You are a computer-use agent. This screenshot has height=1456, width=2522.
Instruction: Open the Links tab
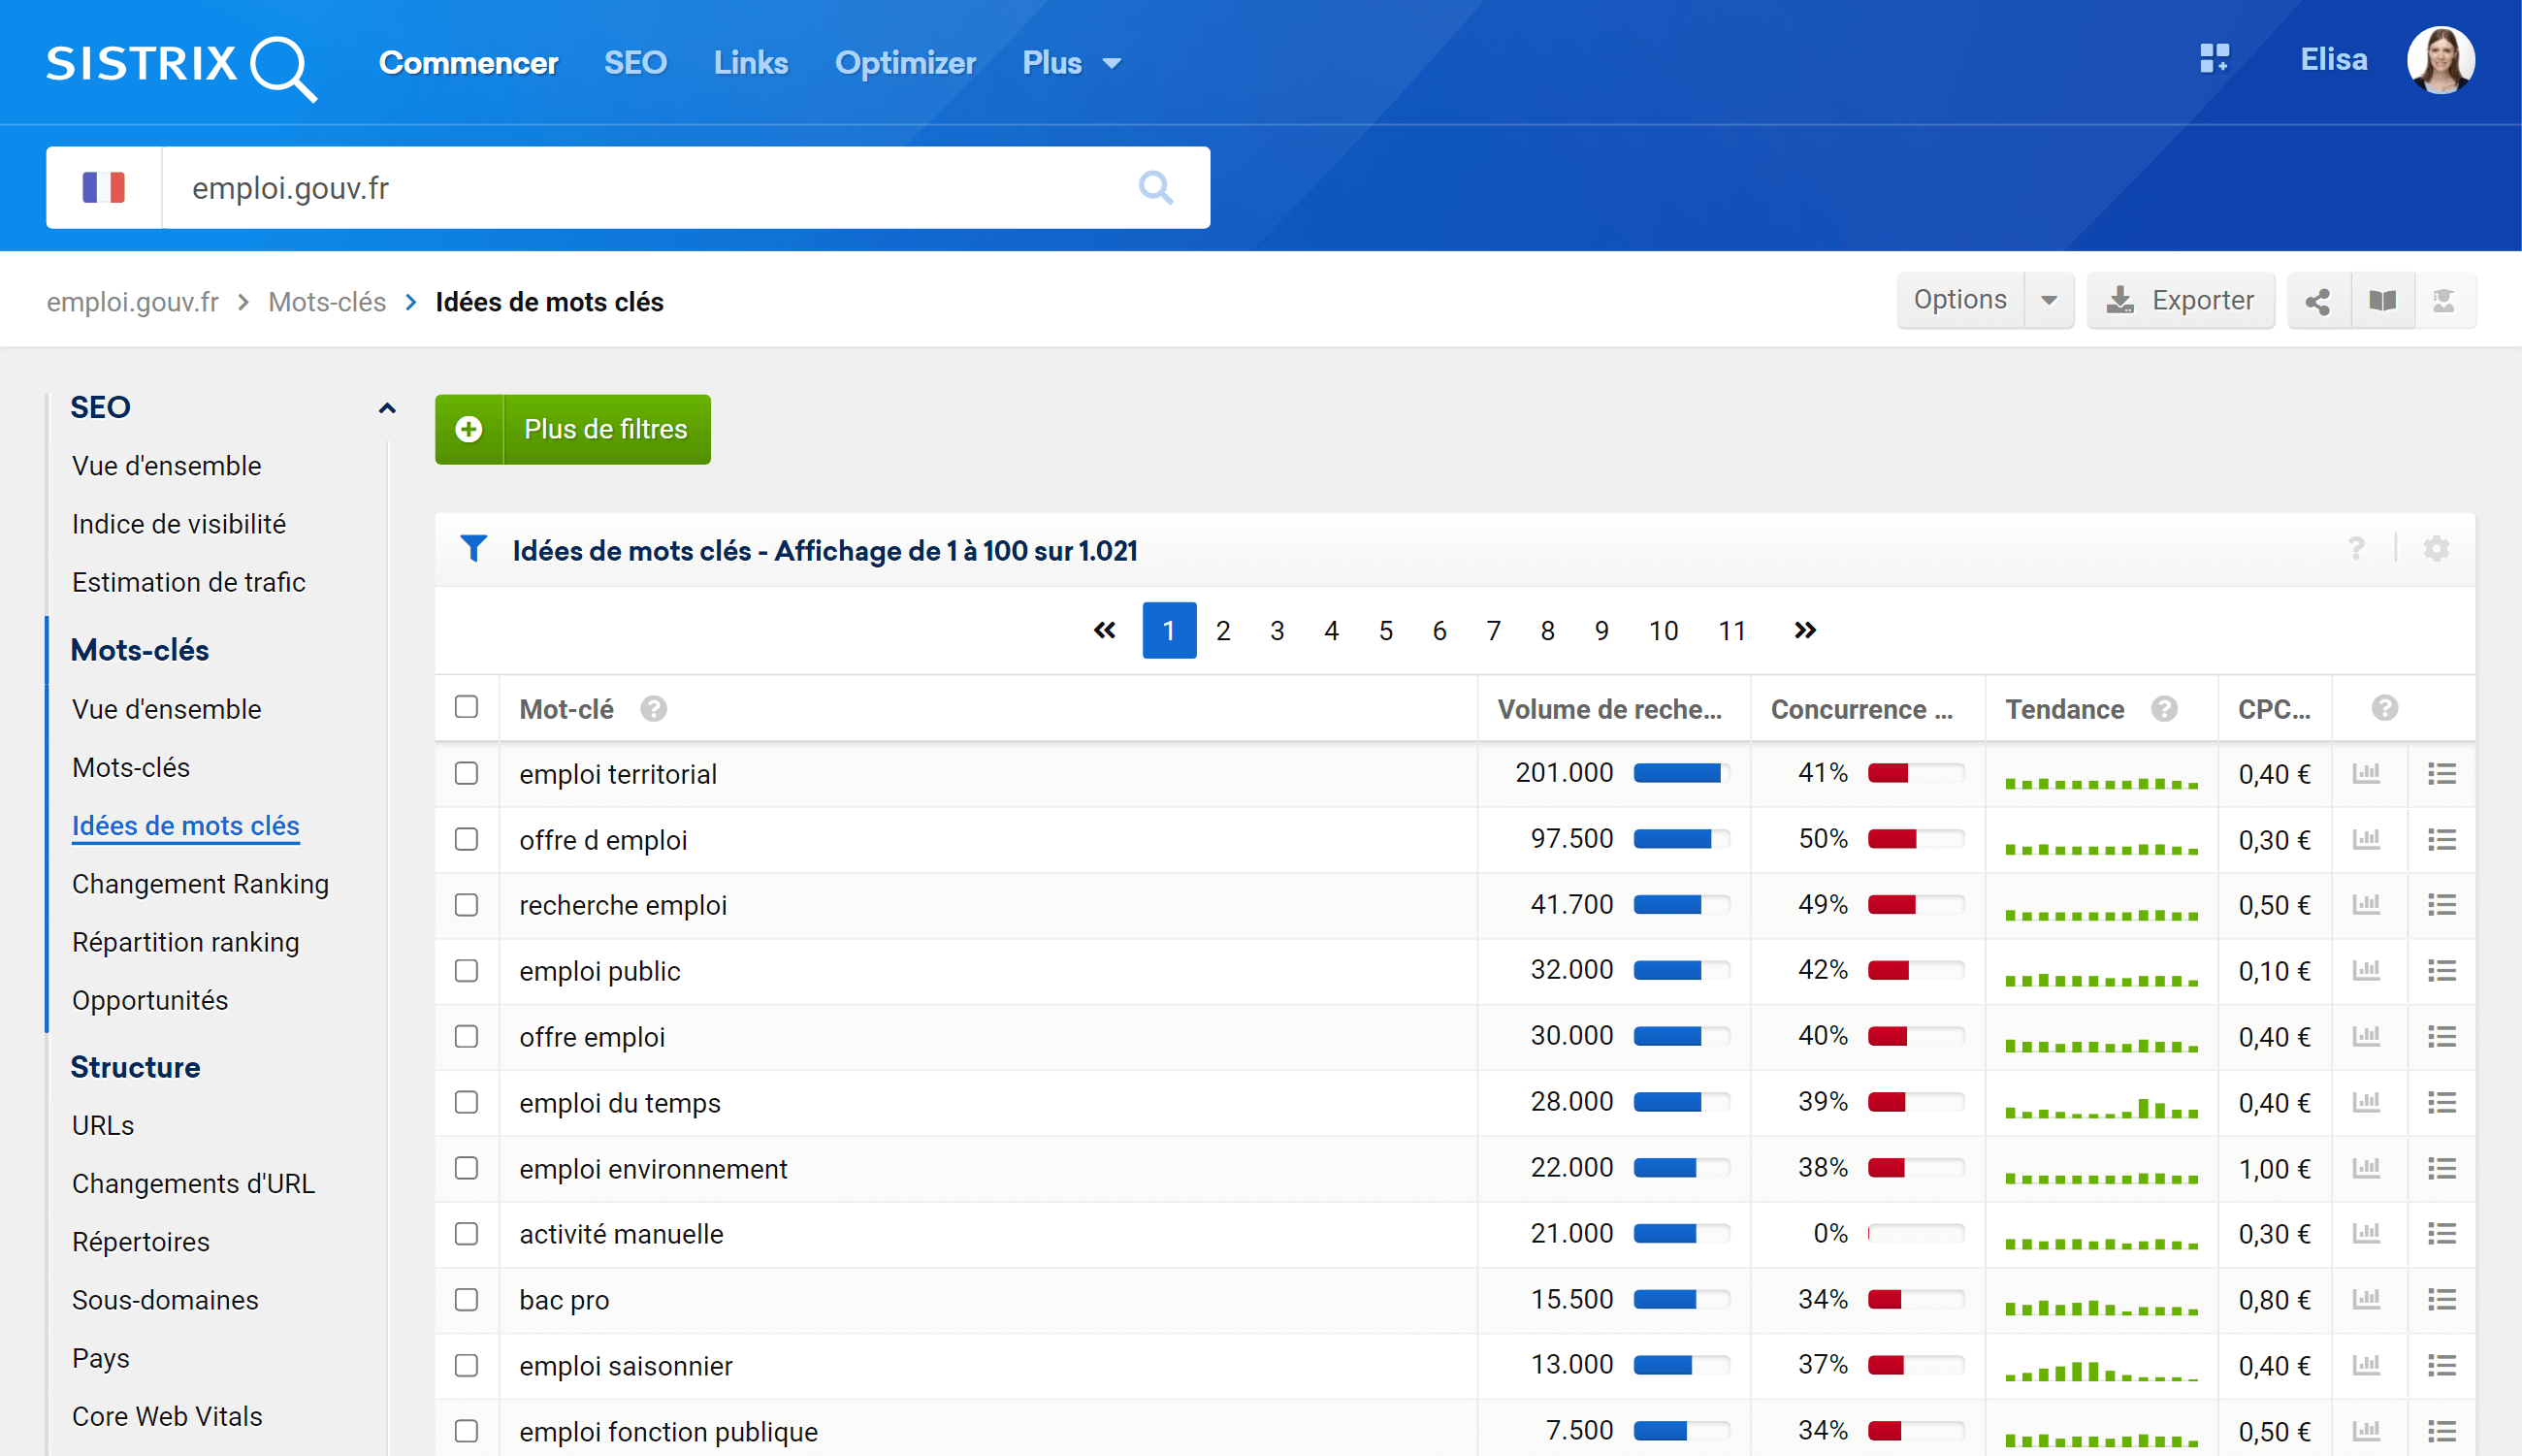(x=751, y=63)
